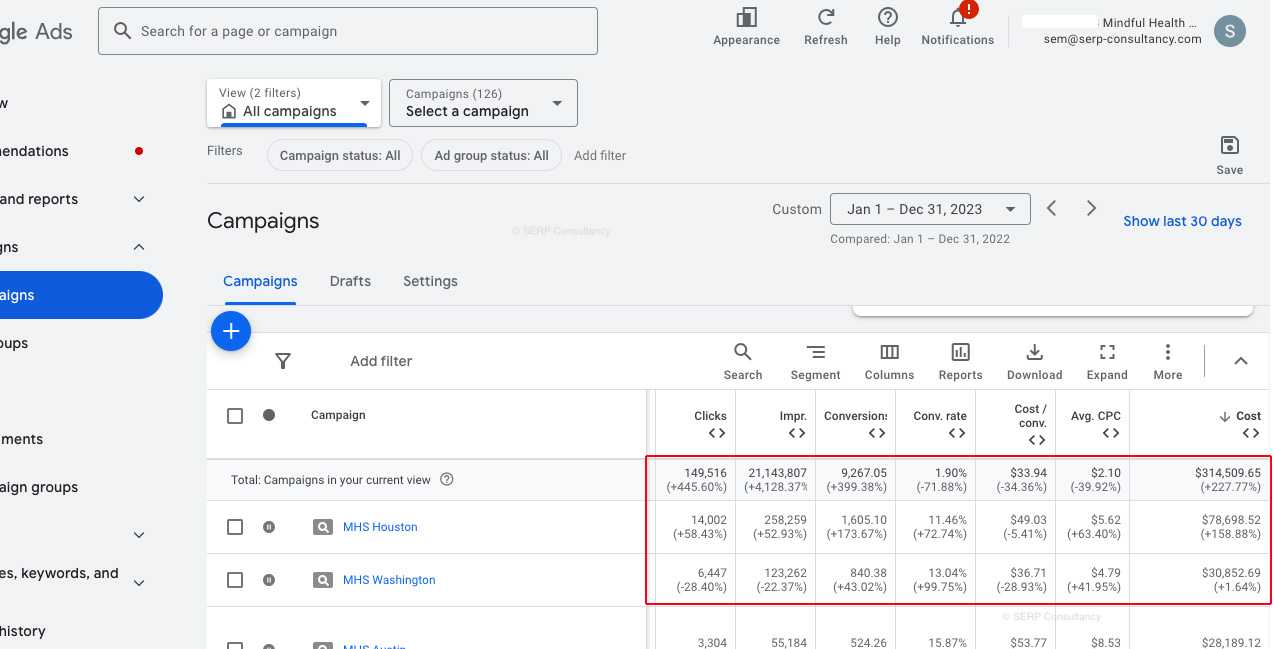This screenshot has height=649, width=1274.
Task: Check the MHS Washington row checkbox
Action: (x=235, y=580)
